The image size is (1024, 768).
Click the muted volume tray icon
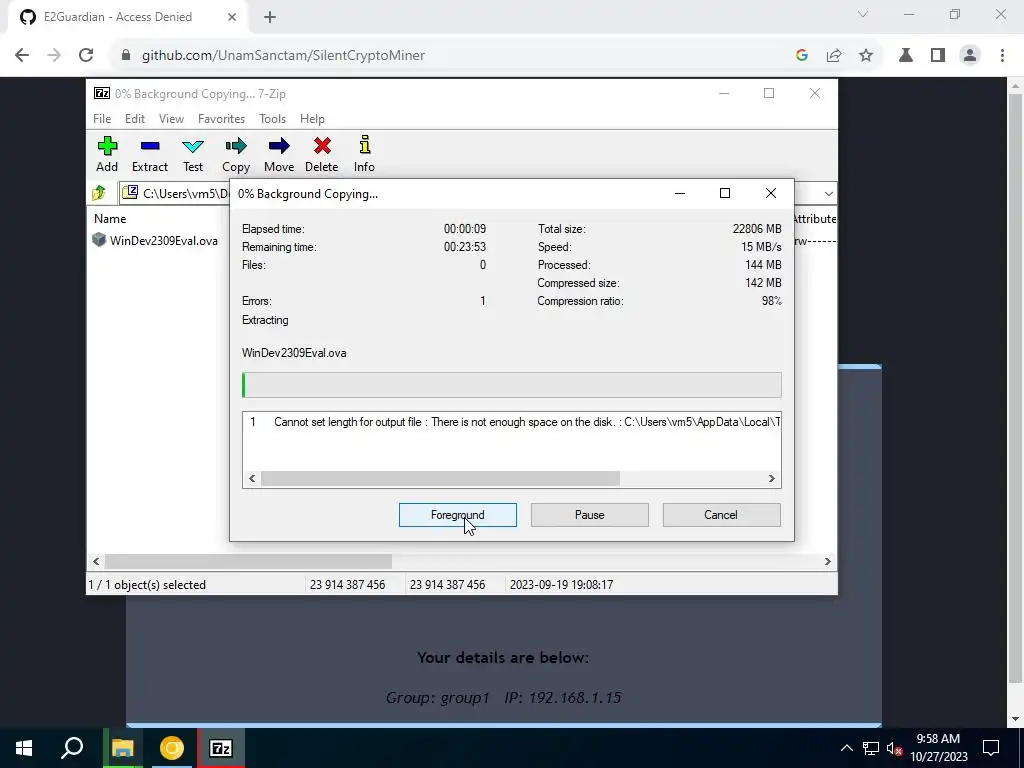(x=894, y=748)
